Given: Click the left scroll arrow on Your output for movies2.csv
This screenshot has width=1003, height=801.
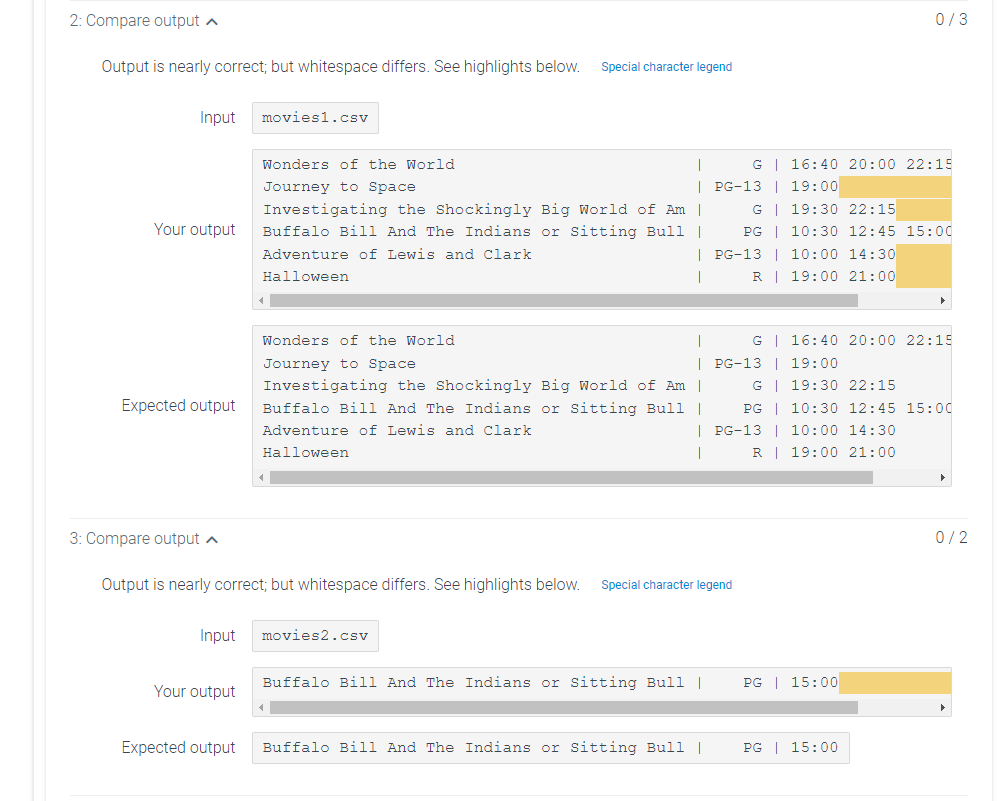Looking at the screenshot, I should [x=261, y=706].
